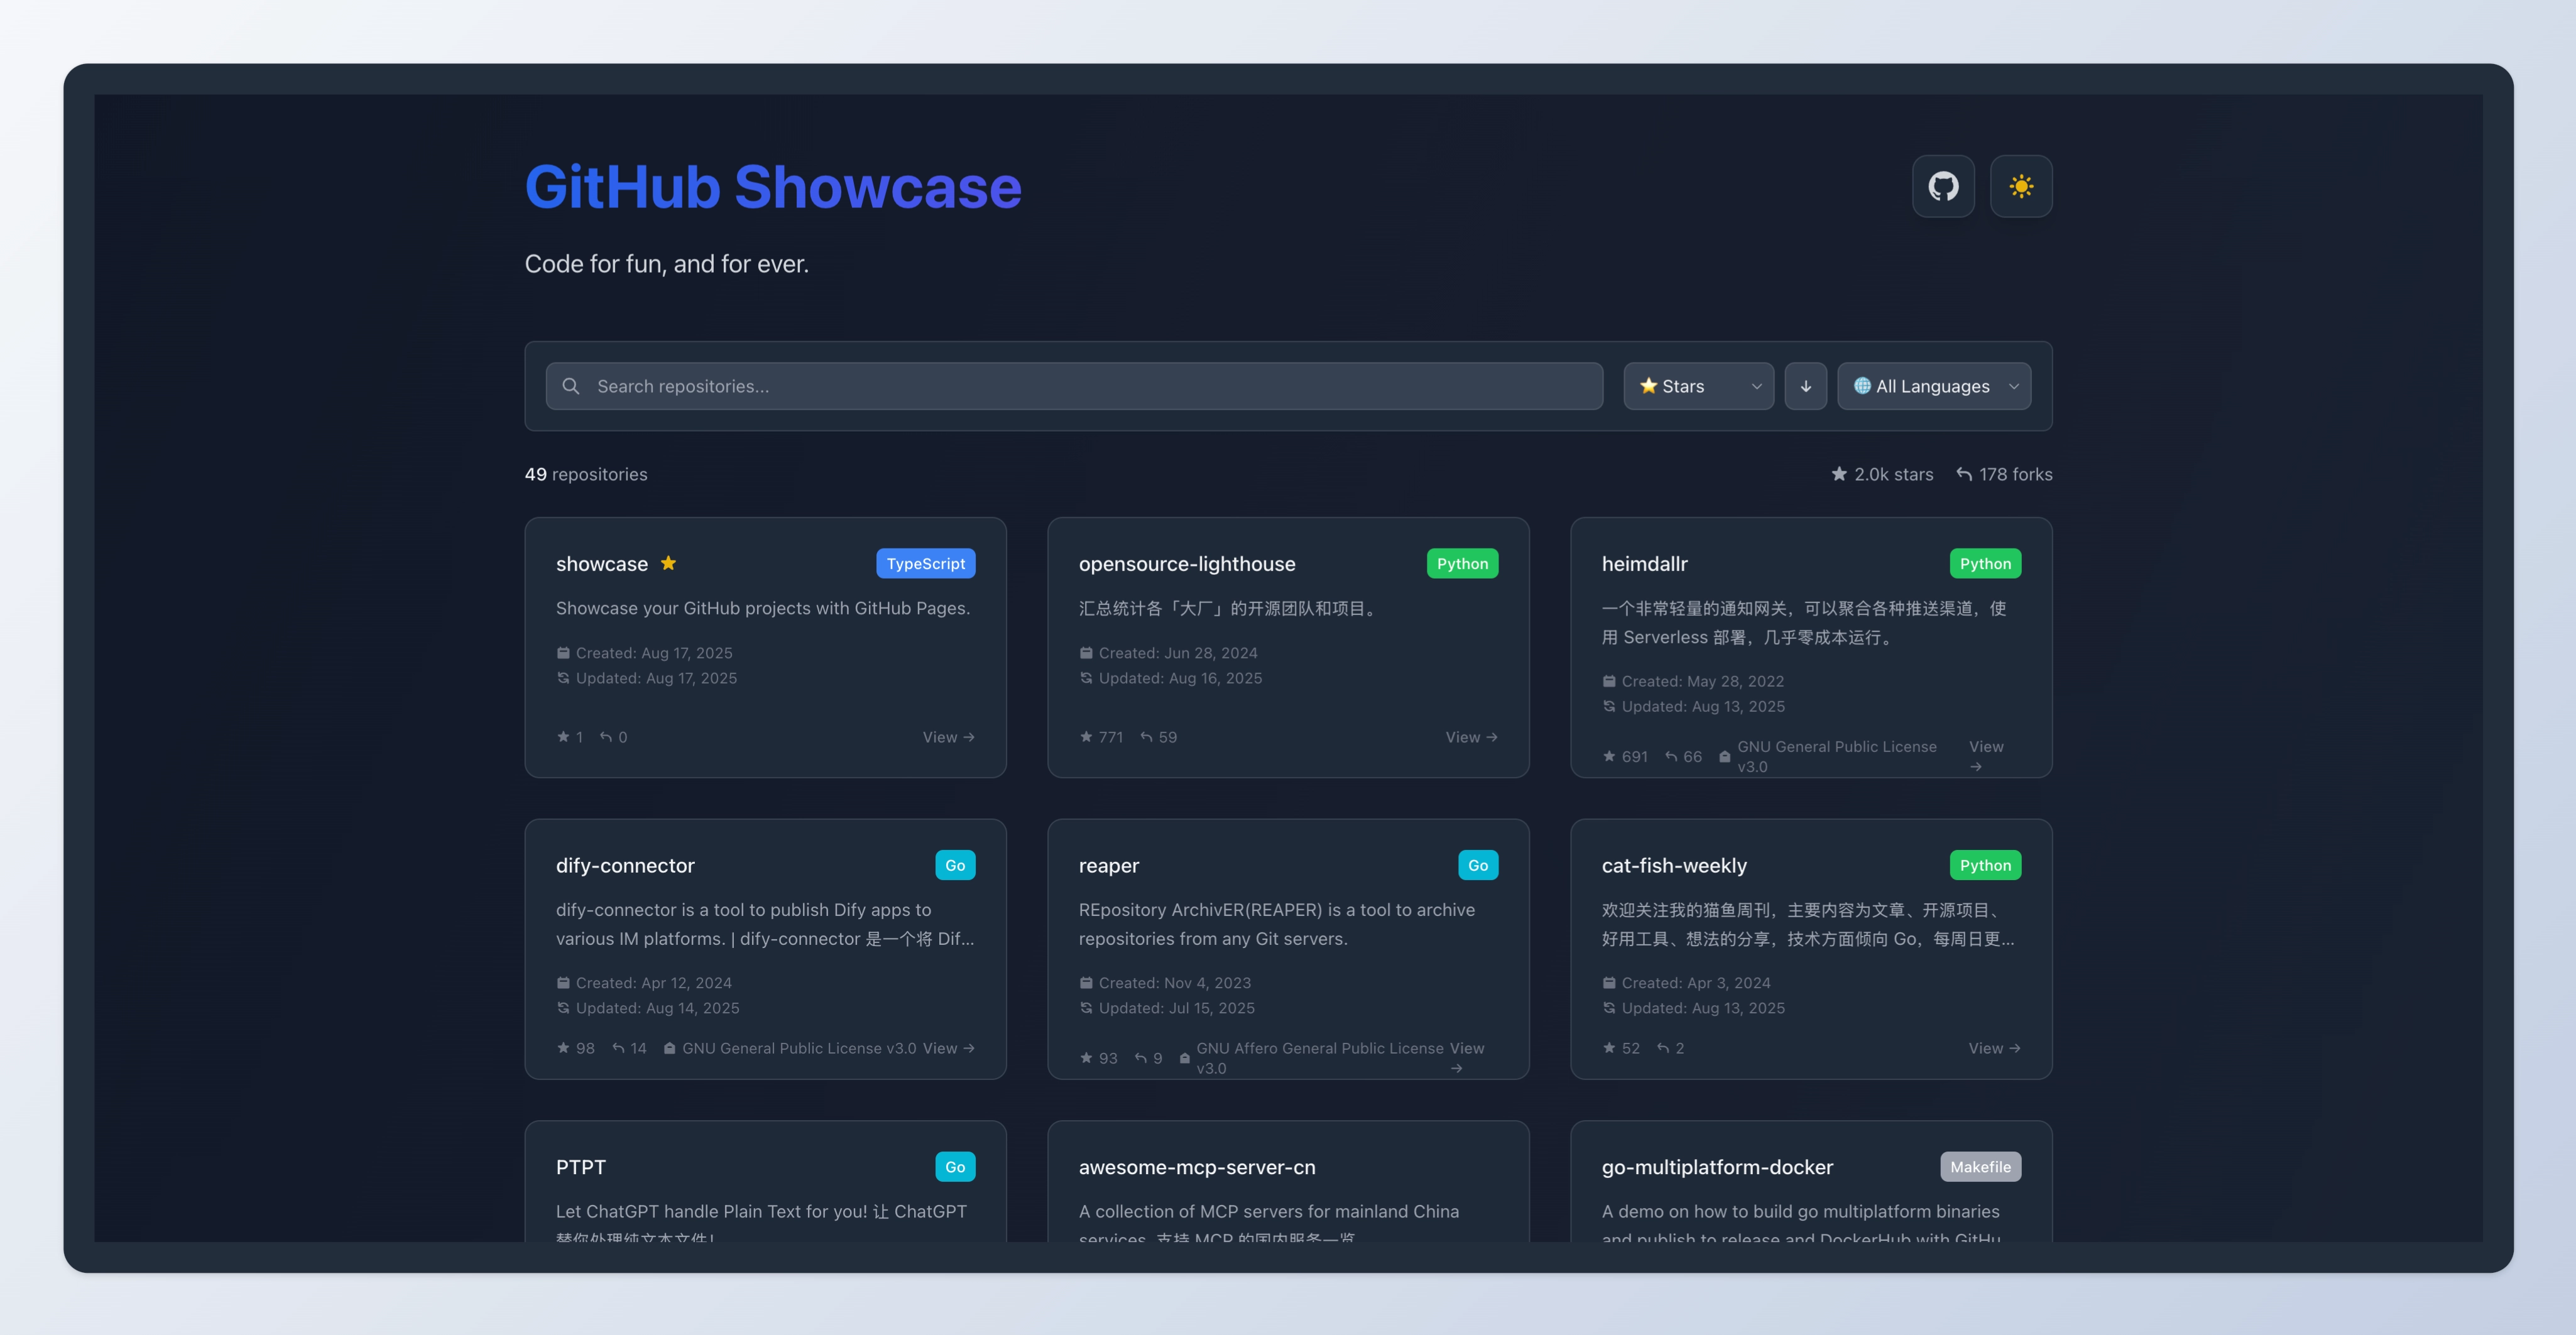Click Go badge on PTPT card

coord(955,1167)
